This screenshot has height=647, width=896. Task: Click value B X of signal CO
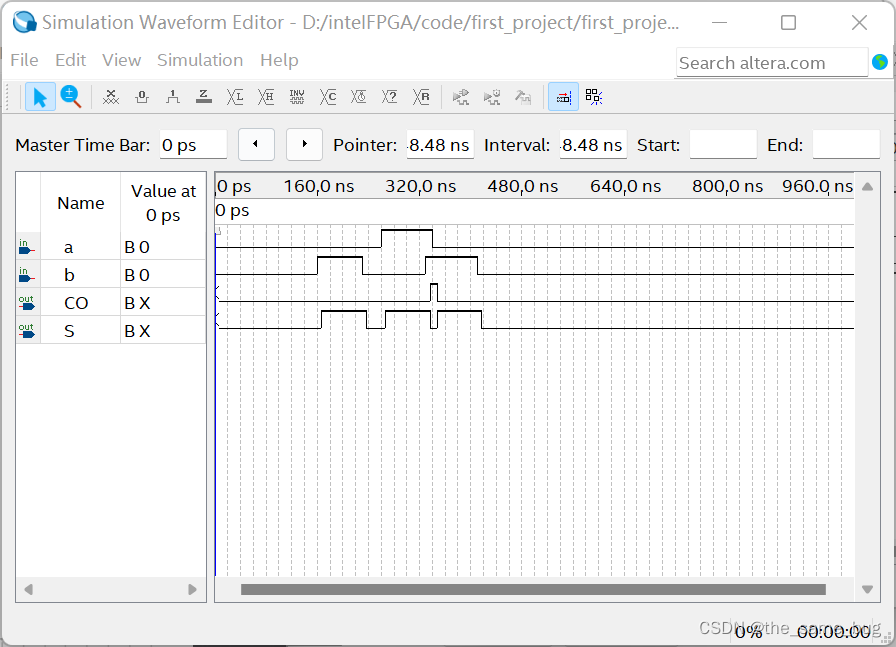[137, 303]
